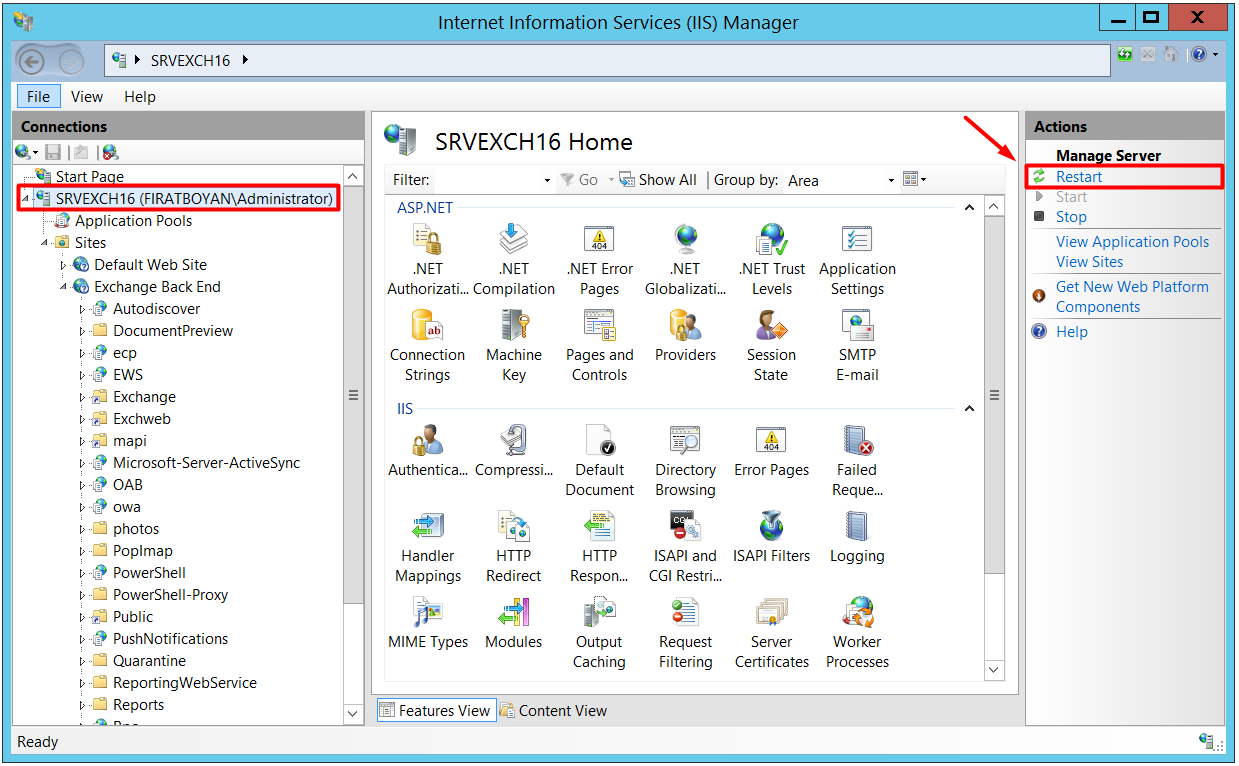Open the Authentication feature icon
This screenshot has height=766, width=1239.
click(428, 450)
